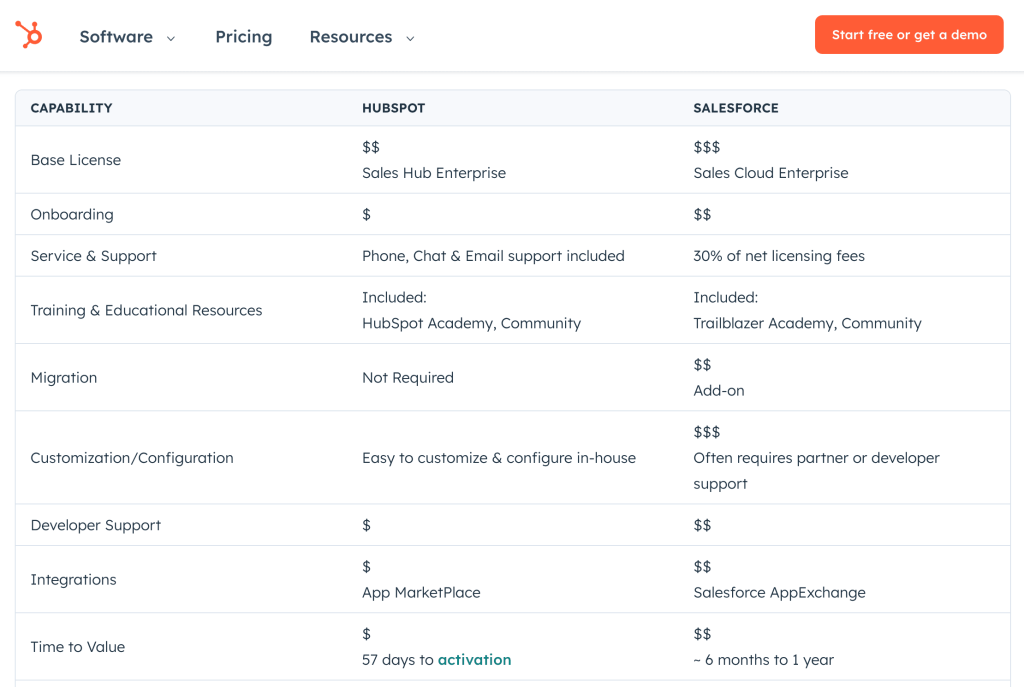Click Sales Cloud Enterprise text
This screenshot has width=1024, height=687.
tap(771, 173)
